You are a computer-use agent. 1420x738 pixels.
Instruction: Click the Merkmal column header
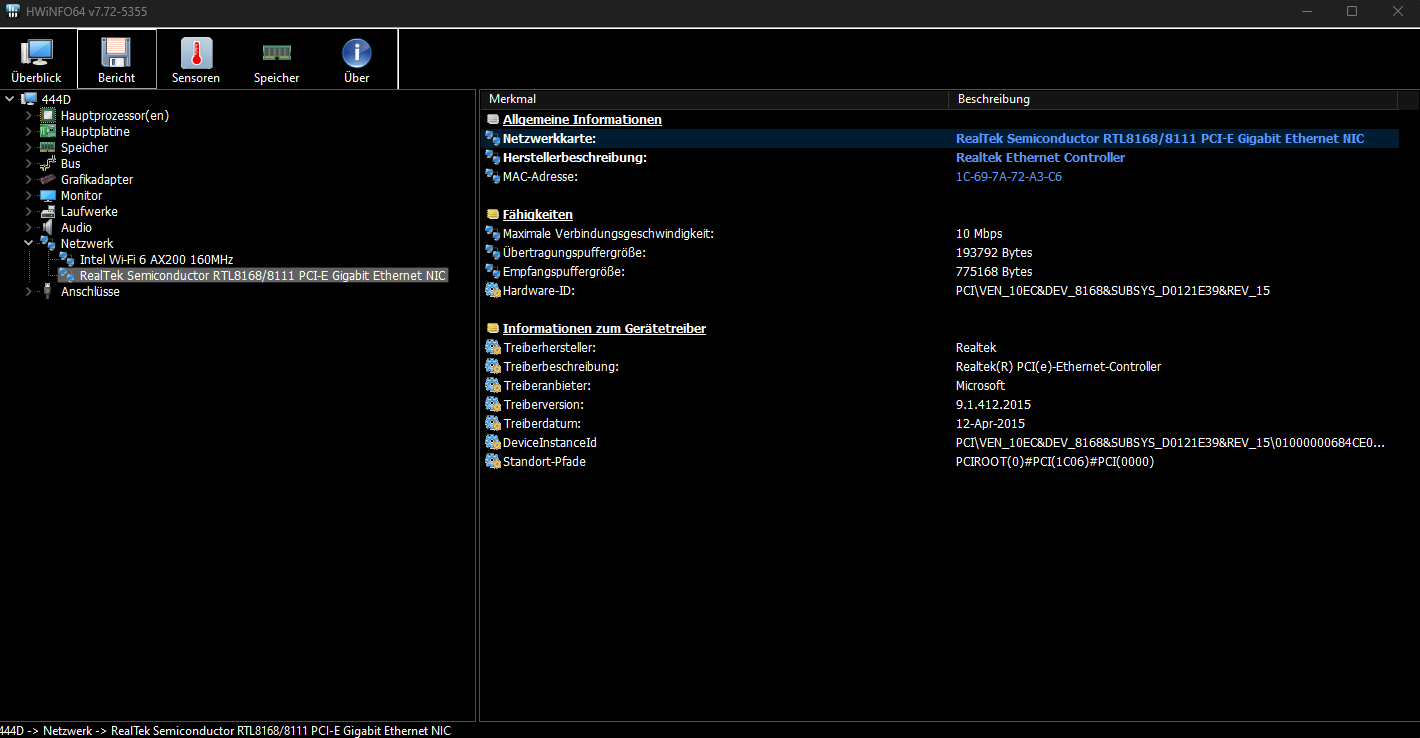(714, 99)
